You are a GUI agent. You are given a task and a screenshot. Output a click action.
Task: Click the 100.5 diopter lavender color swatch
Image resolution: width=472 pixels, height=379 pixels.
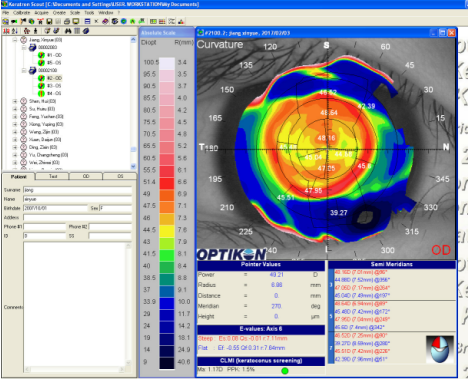pyautogui.click(x=167, y=63)
